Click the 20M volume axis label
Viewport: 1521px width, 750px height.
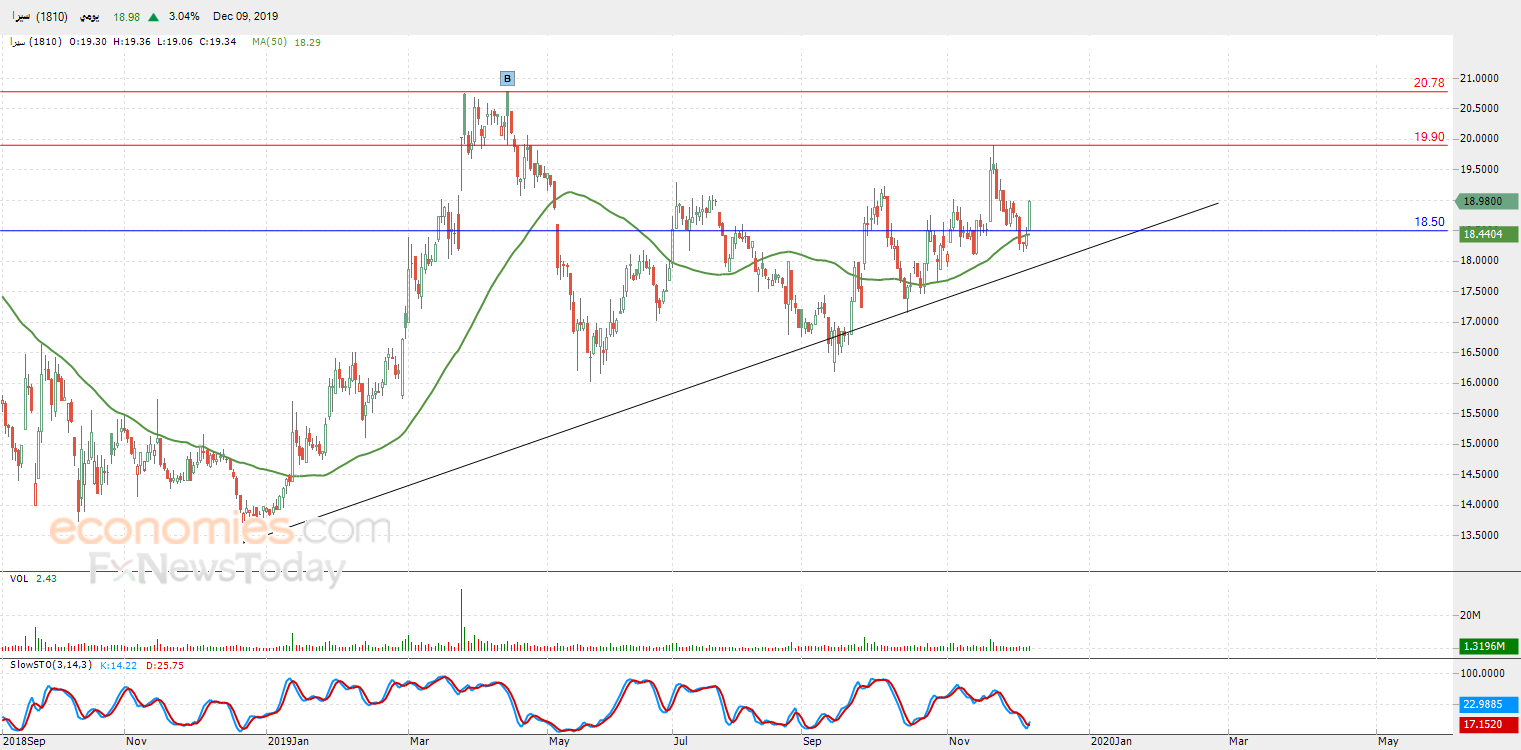1469,615
